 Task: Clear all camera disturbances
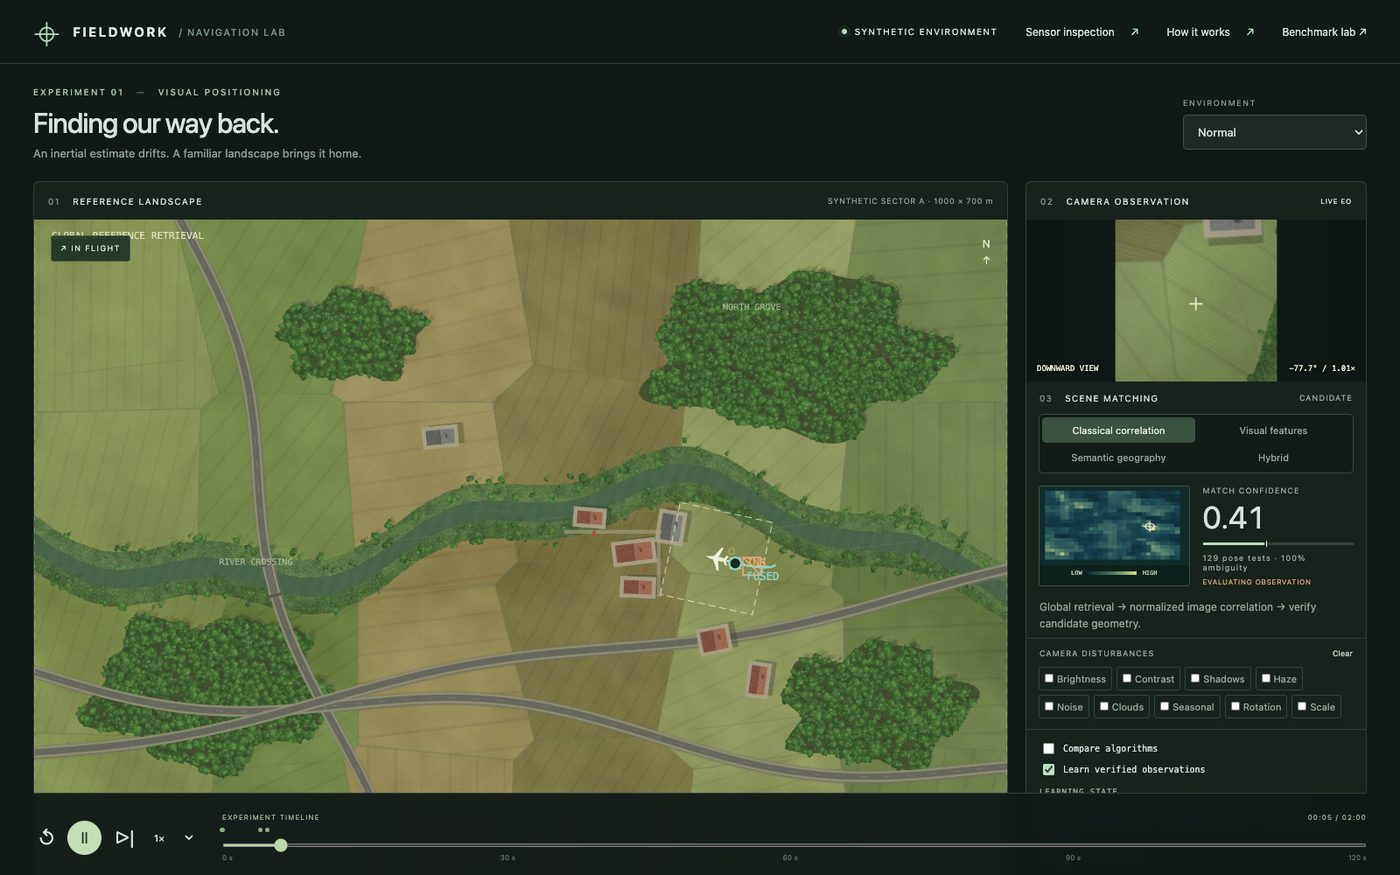click(1342, 654)
